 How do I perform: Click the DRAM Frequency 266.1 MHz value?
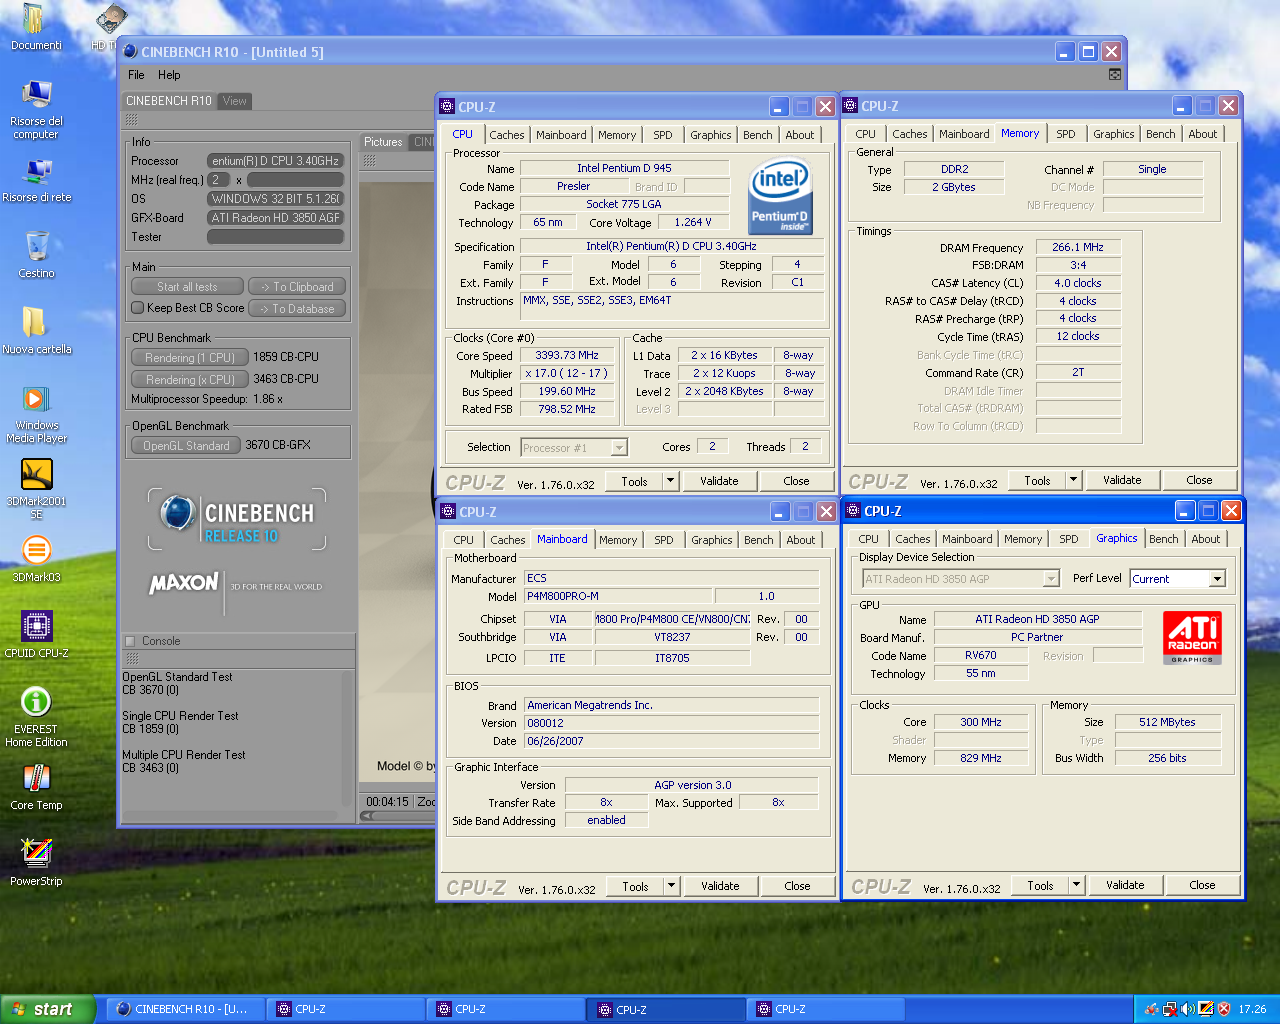tap(1078, 247)
